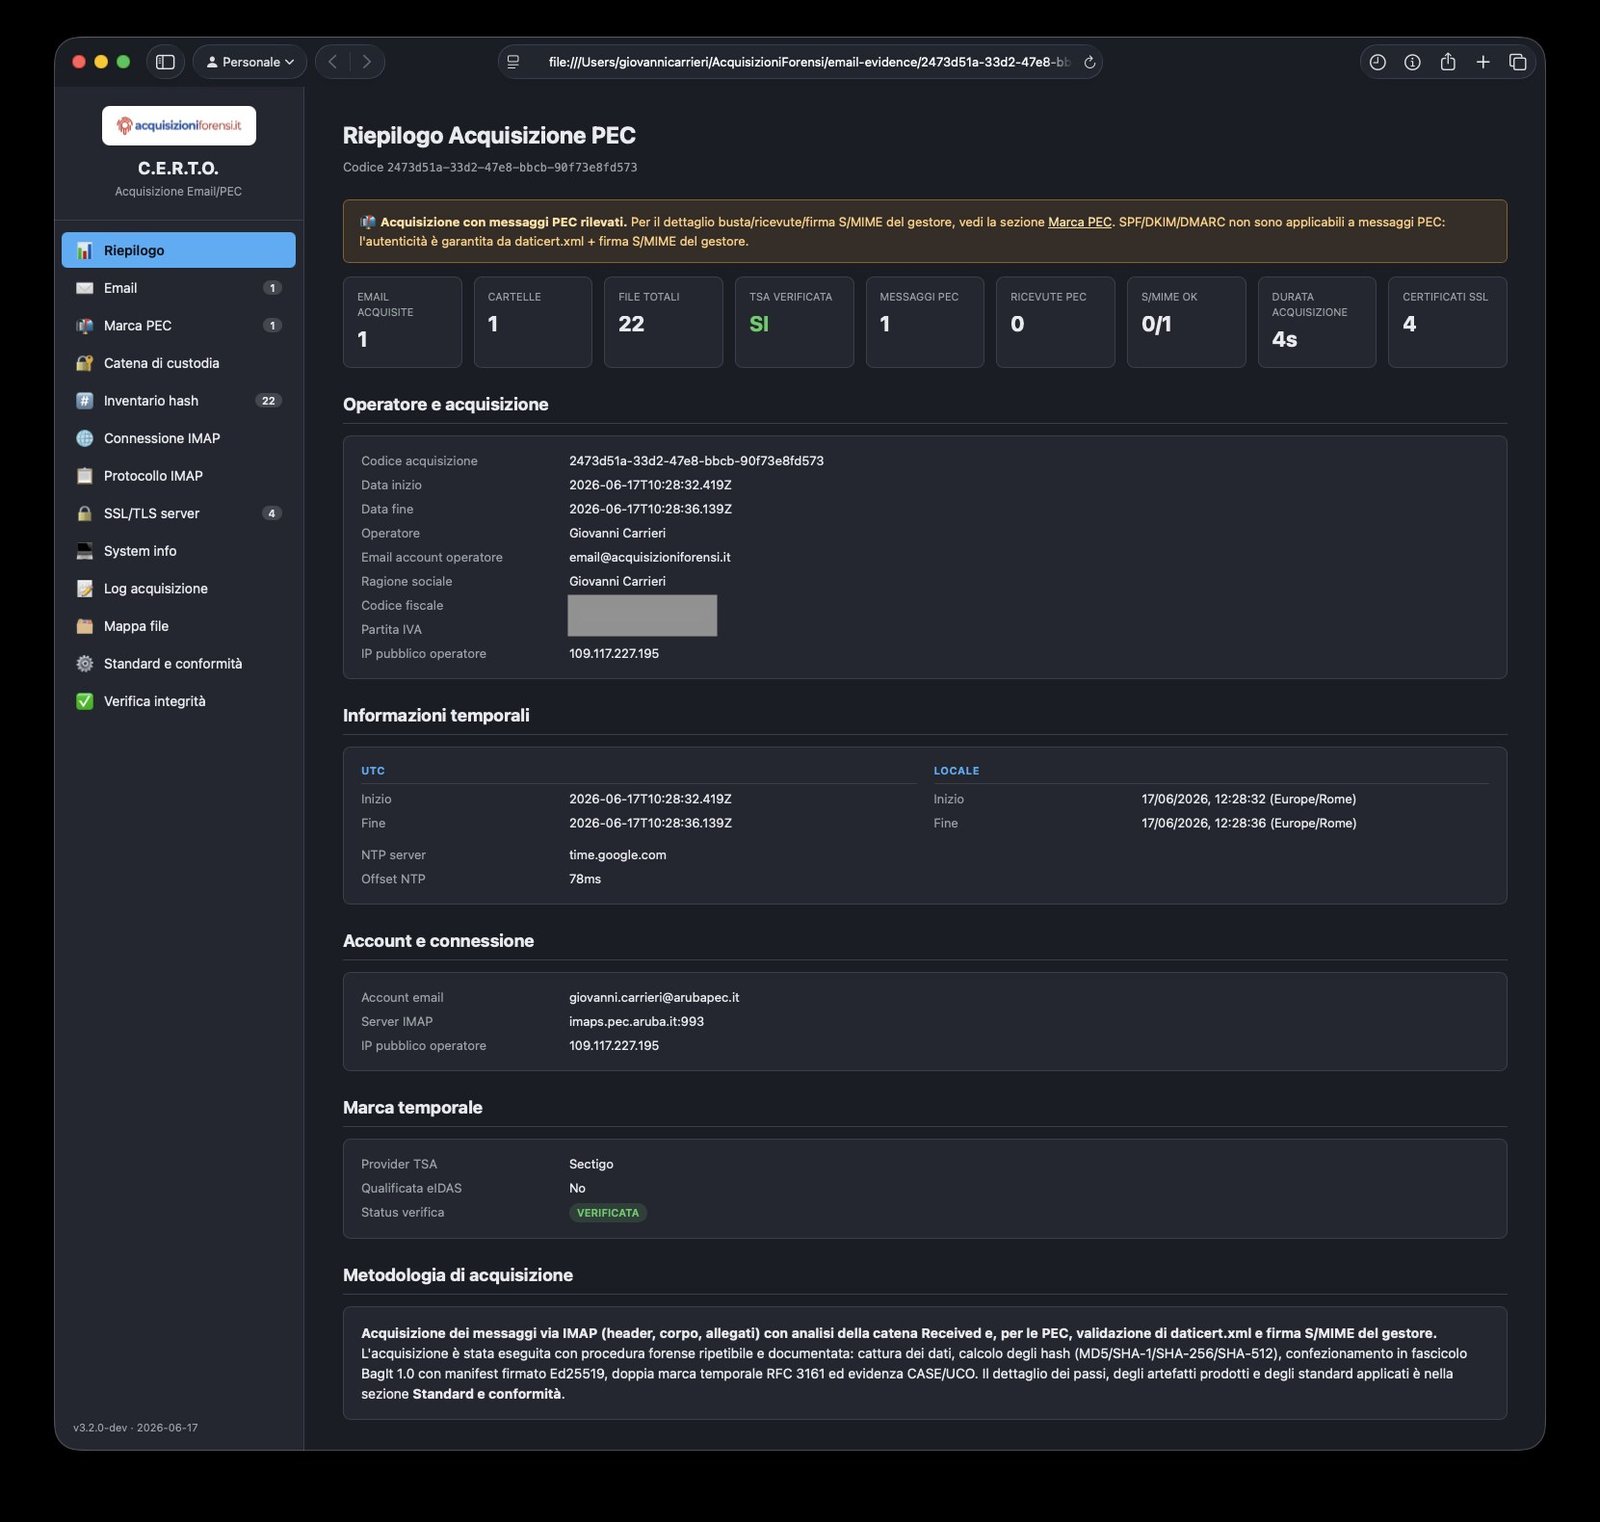Click the Marca PEC mailbox icon
1600x1522 pixels.
click(x=85, y=325)
